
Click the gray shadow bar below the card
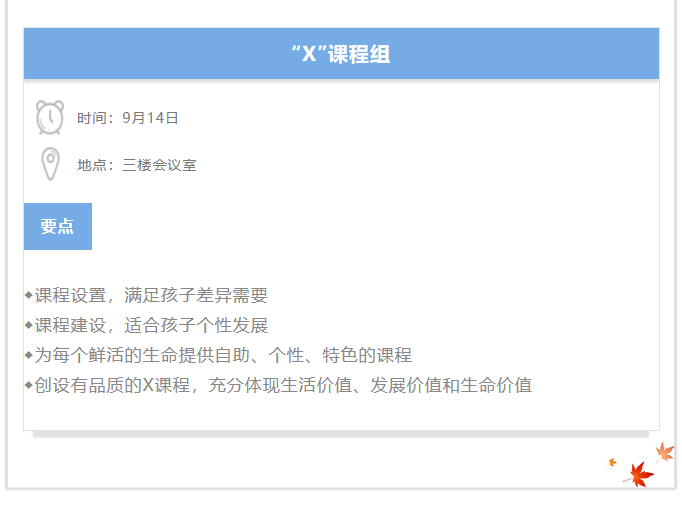(341, 434)
